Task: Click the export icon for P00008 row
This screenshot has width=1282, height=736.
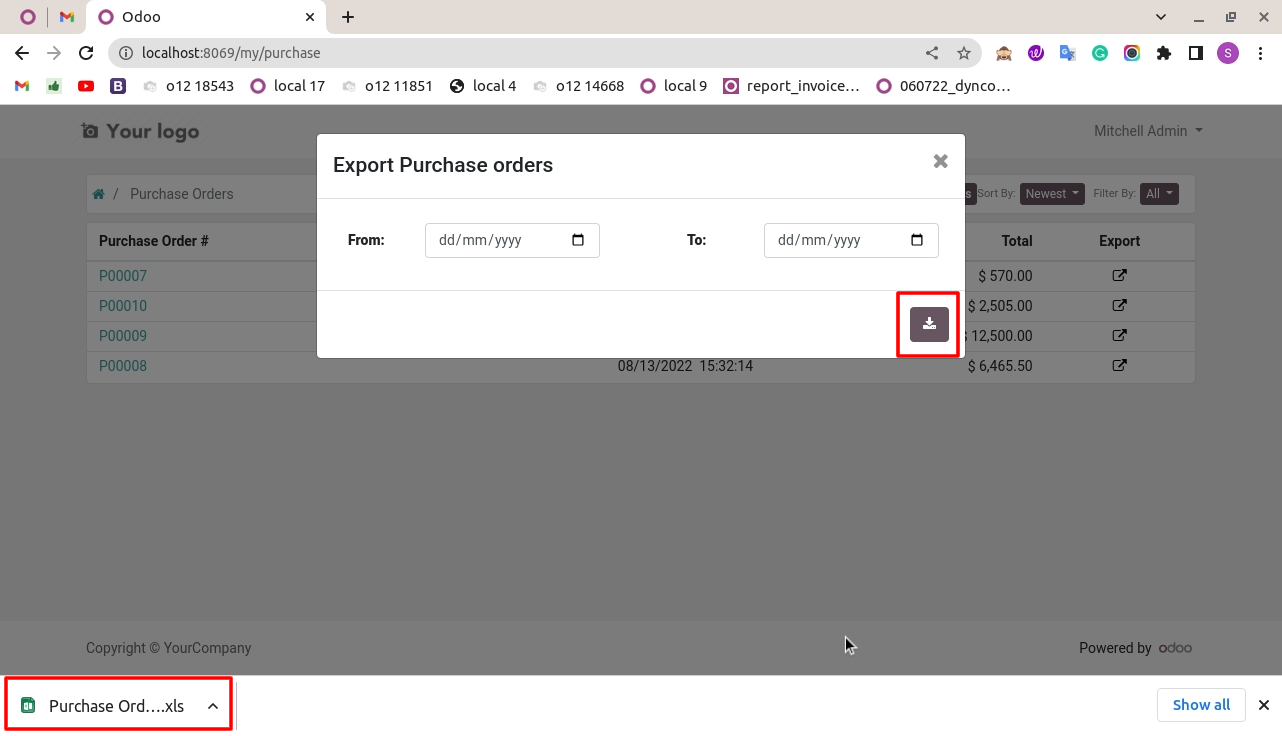Action: pyautogui.click(x=1119, y=365)
